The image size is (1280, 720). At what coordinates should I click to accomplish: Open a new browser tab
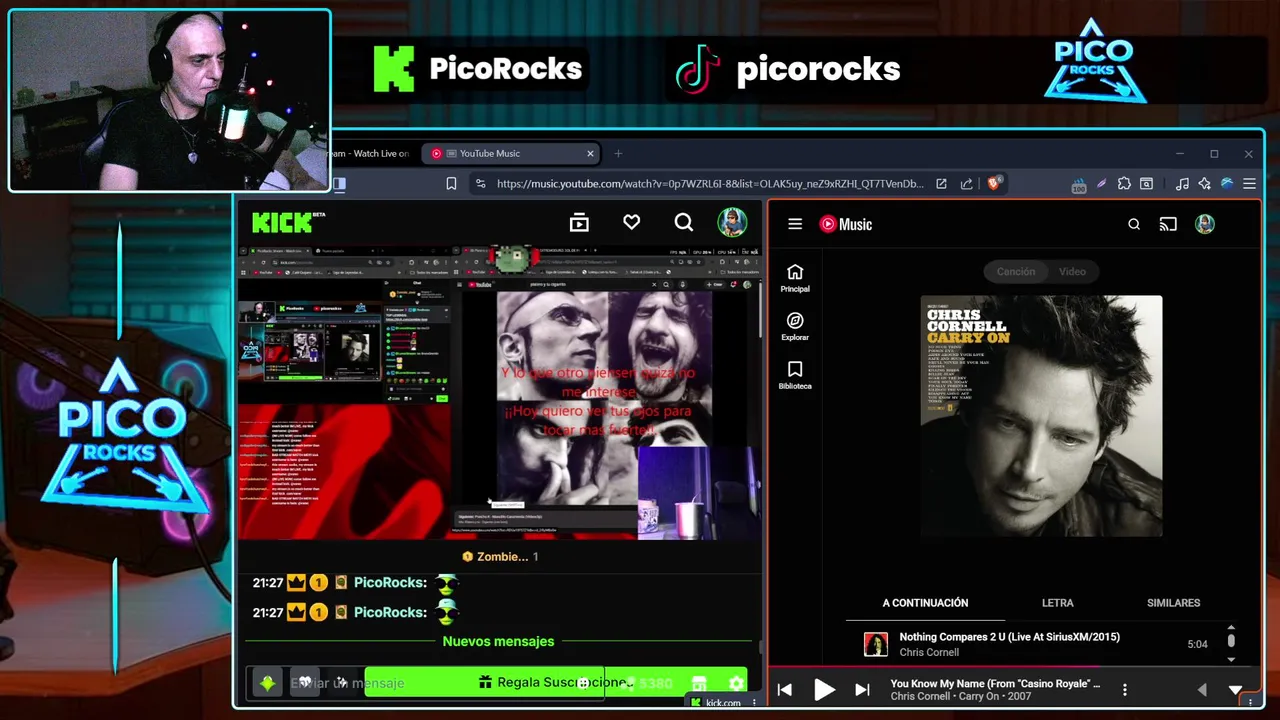click(x=618, y=153)
